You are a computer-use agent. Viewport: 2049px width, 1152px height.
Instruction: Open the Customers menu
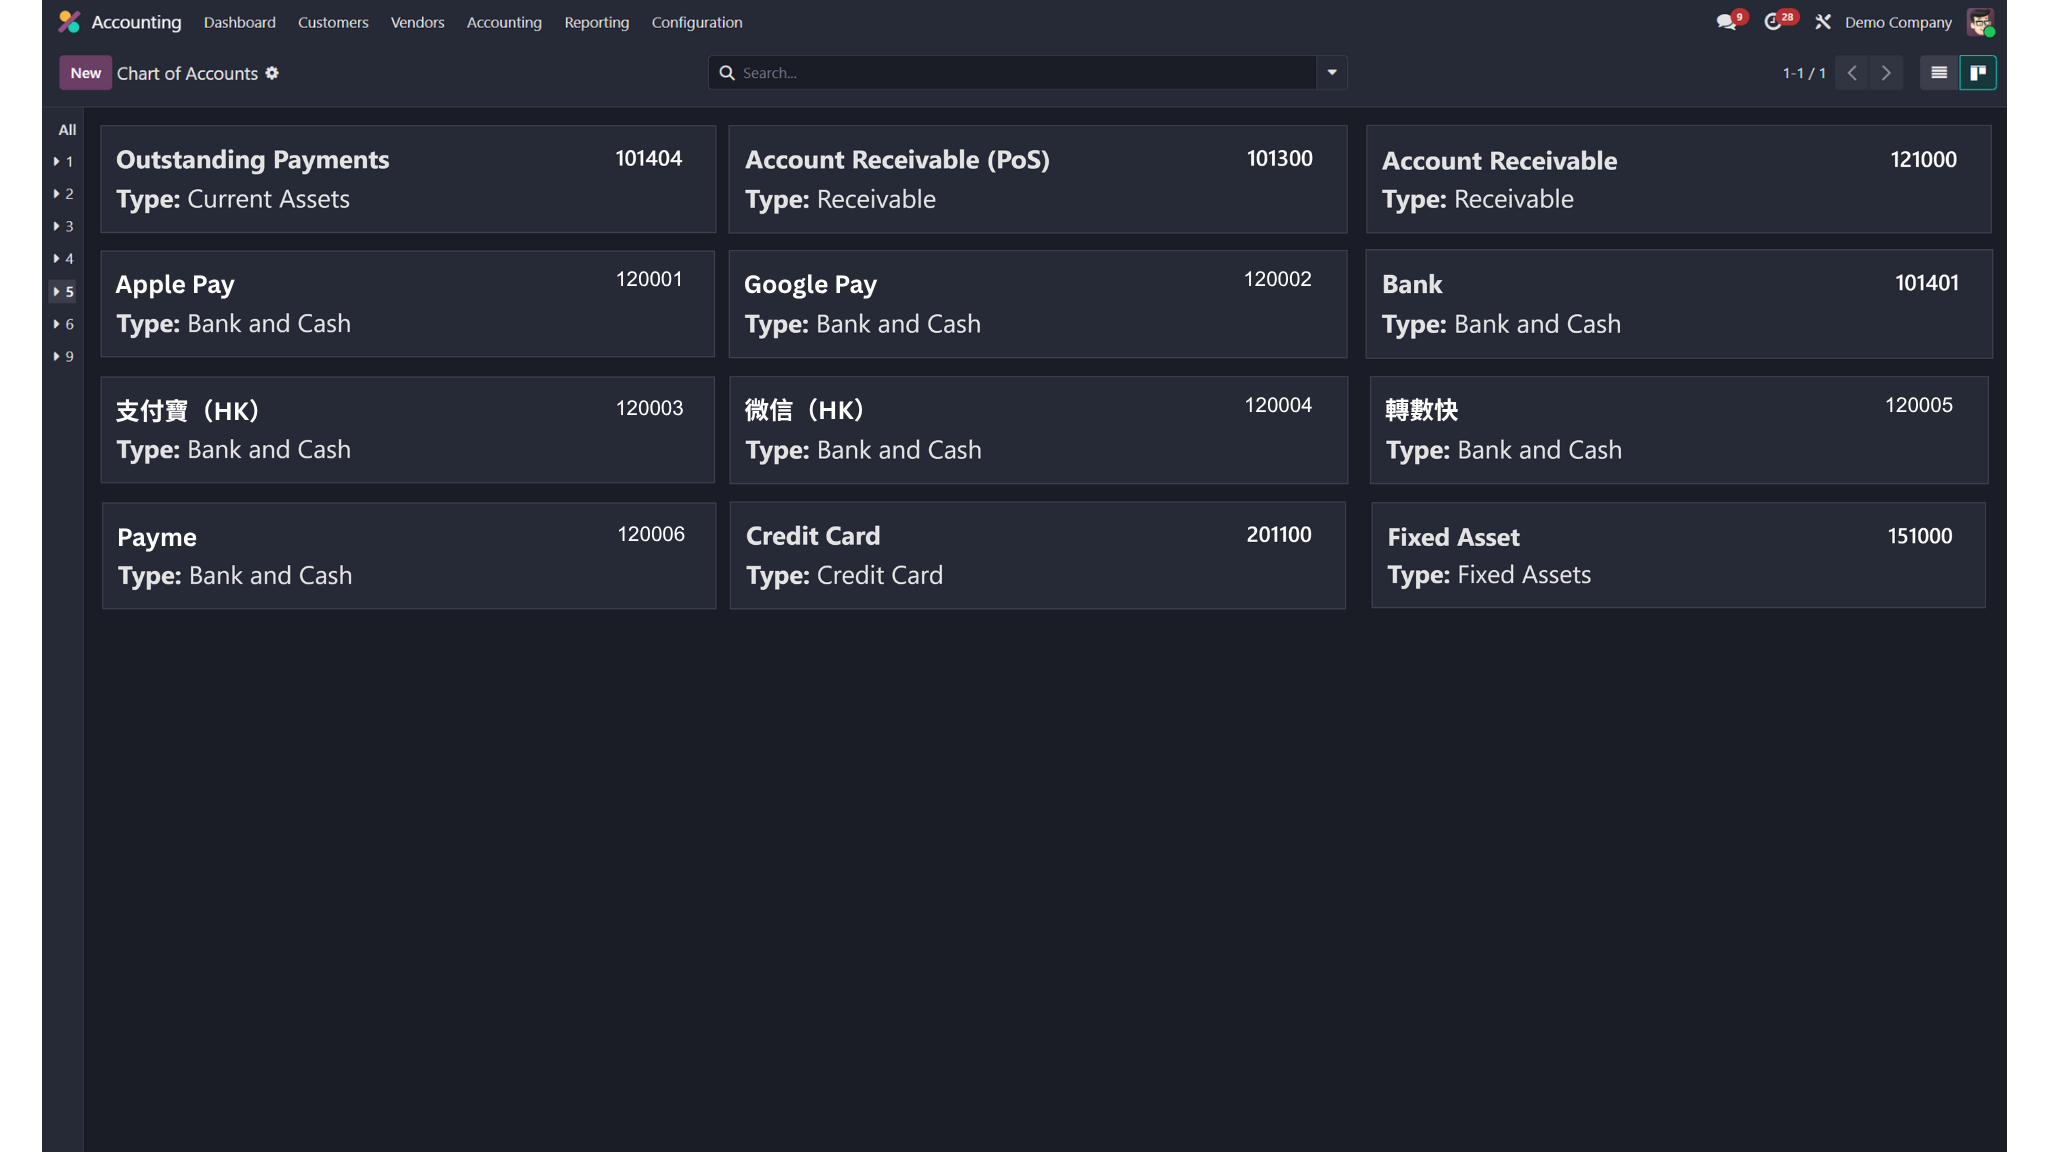[x=333, y=22]
